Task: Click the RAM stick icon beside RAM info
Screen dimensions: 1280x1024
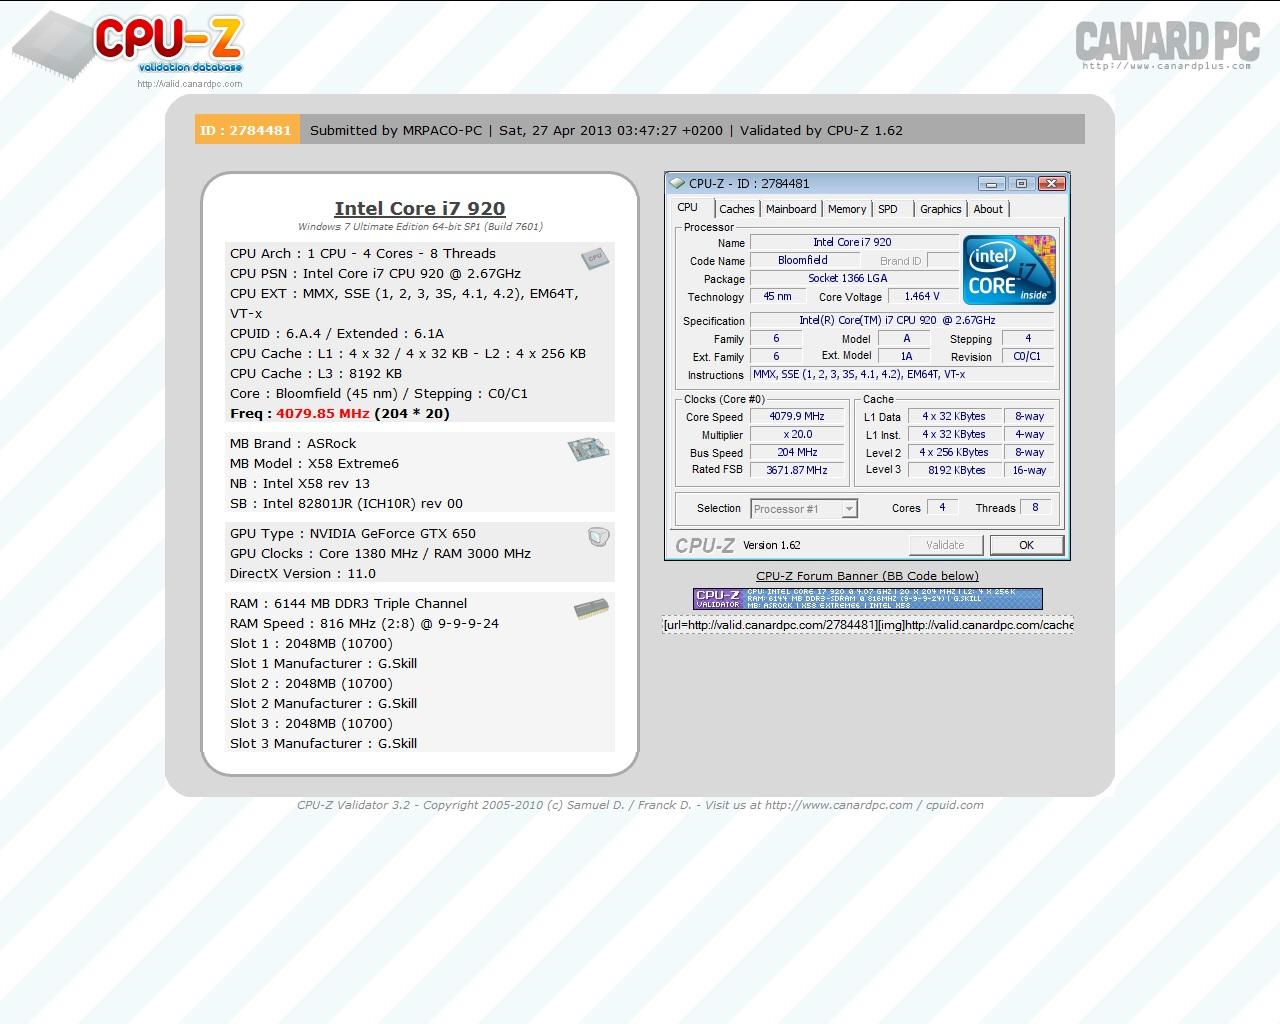Action: click(x=591, y=609)
